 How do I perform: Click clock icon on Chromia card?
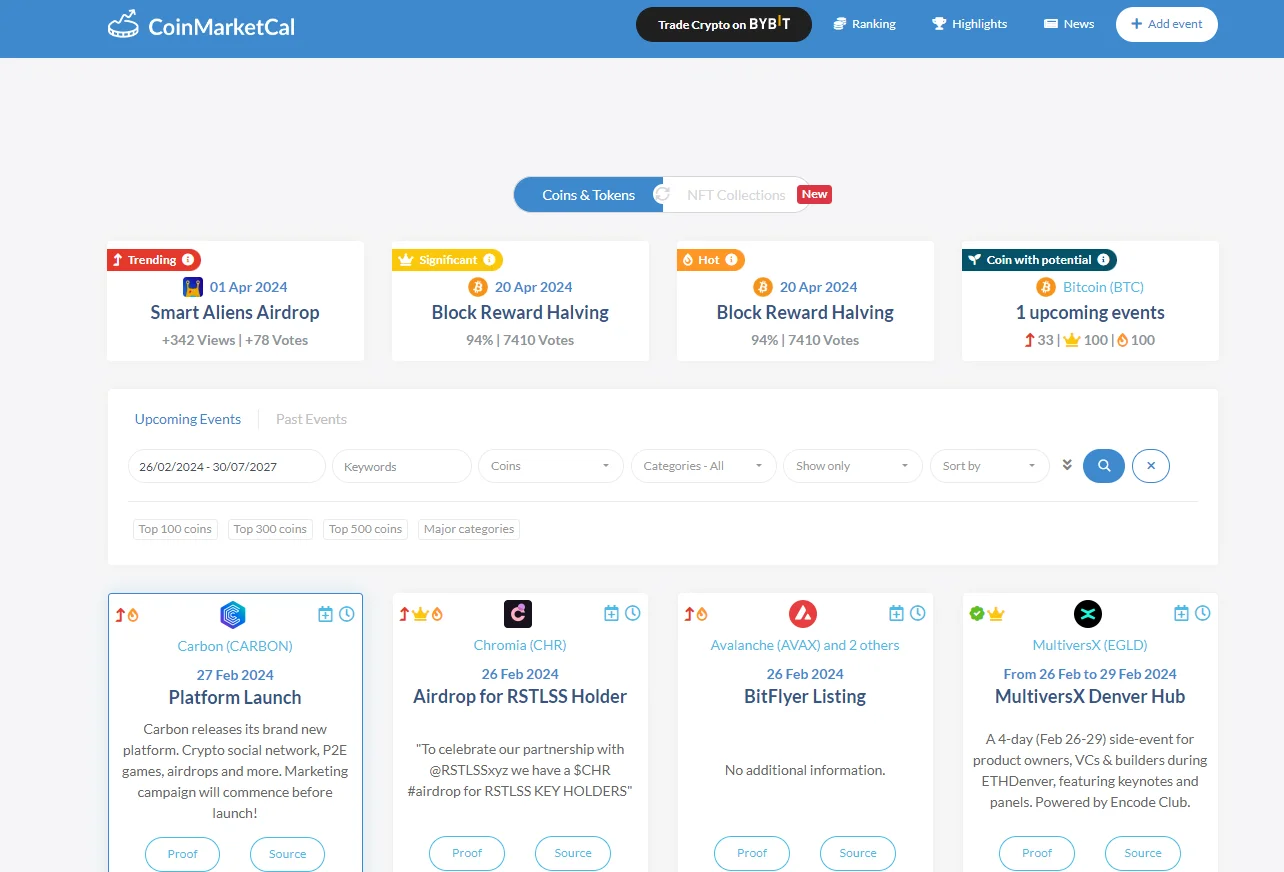click(x=633, y=613)
